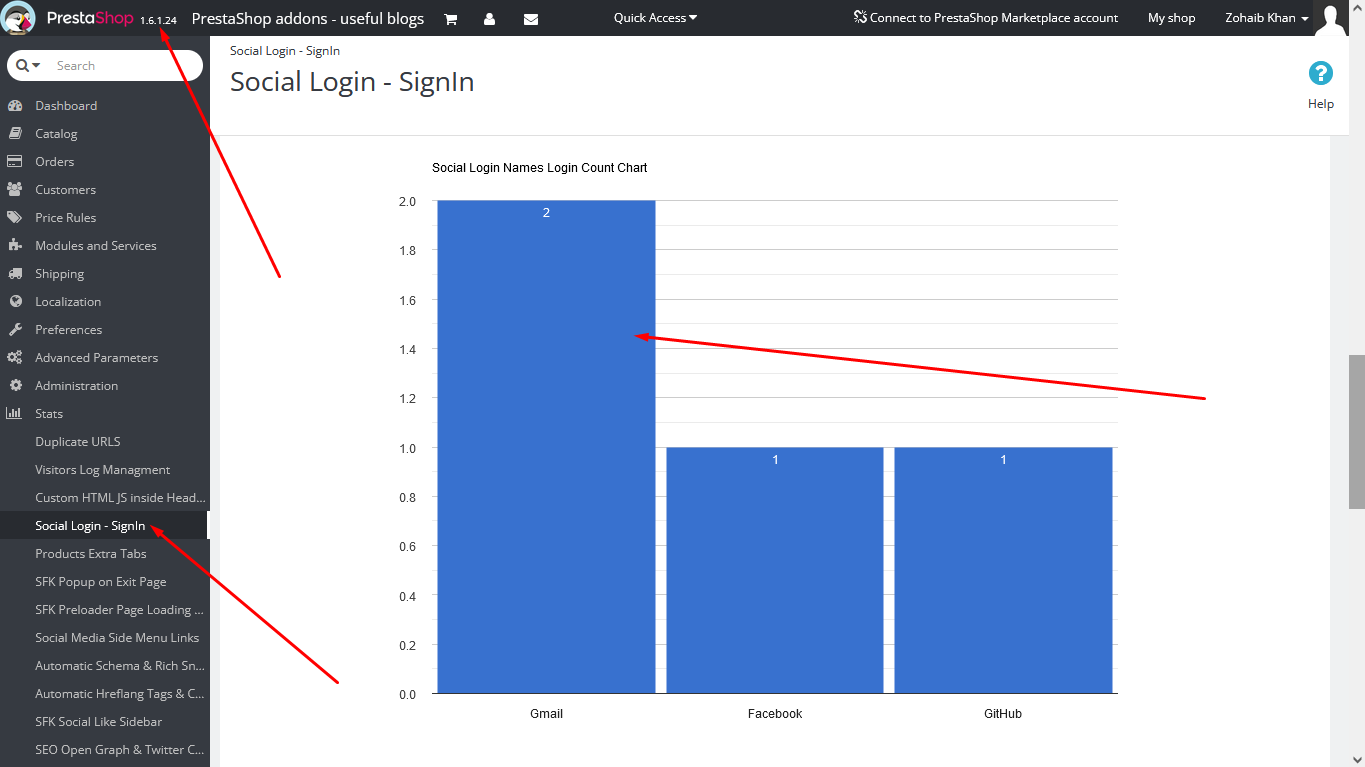The width and height of the screenshot is (1365, 767).
Task: Click the Social Login - SignIn breadcrumb
Action: 284,51
